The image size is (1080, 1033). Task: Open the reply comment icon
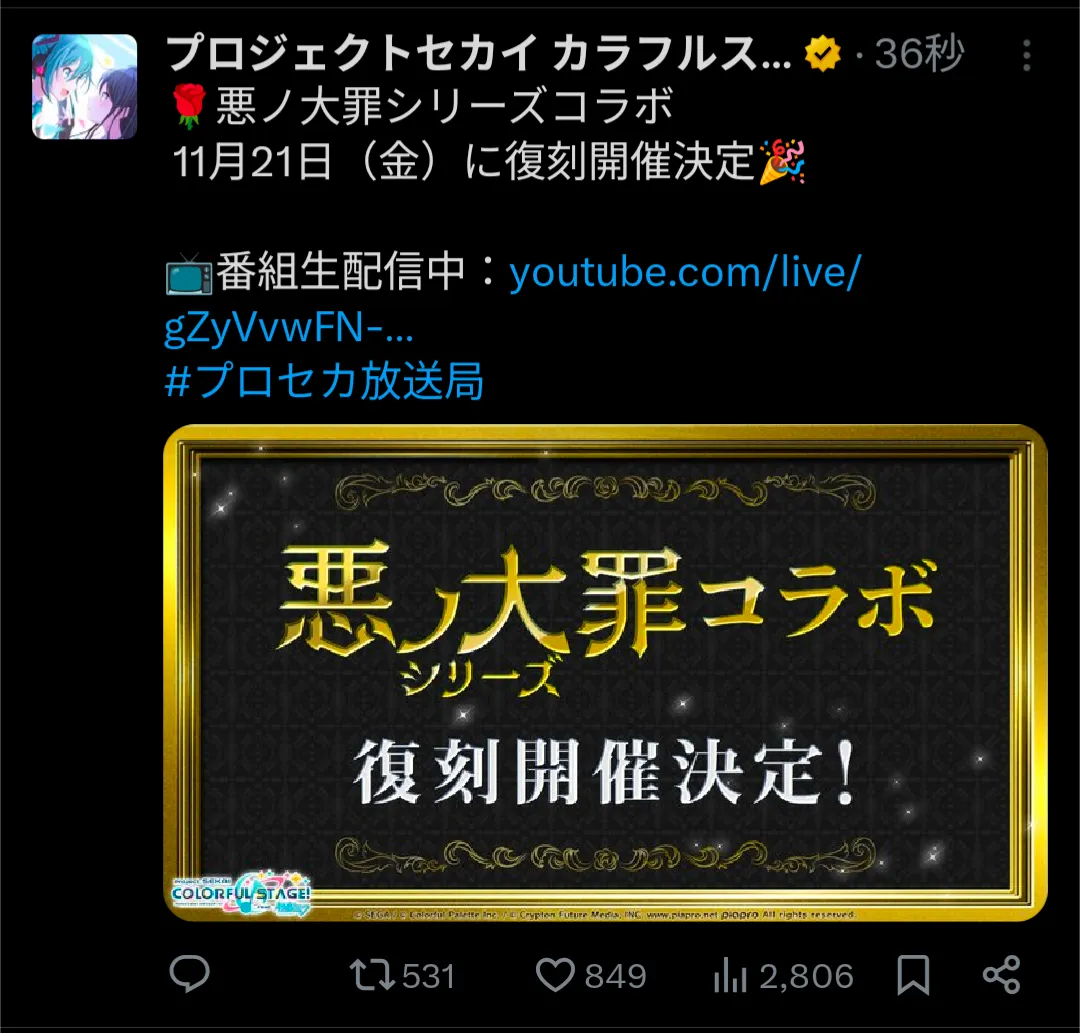click(189, 974)
